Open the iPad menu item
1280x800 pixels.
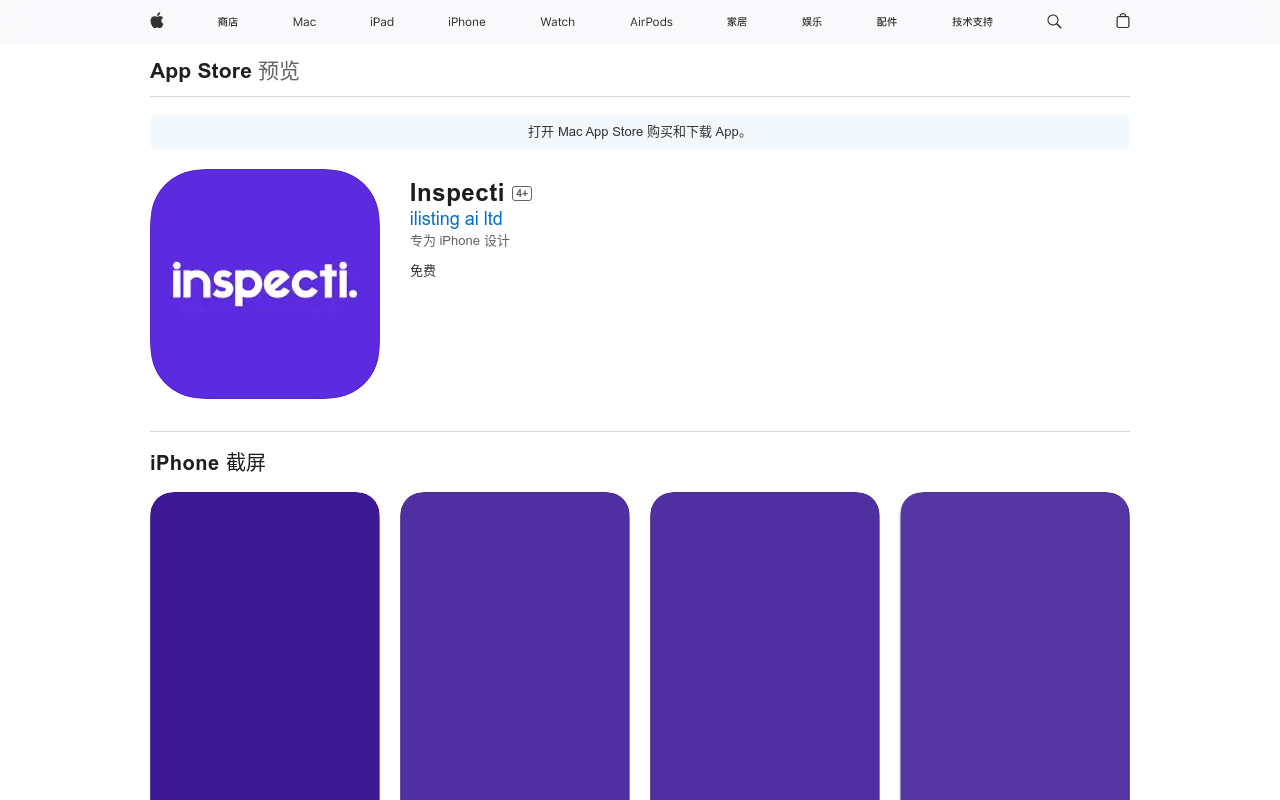pos(382,22)
